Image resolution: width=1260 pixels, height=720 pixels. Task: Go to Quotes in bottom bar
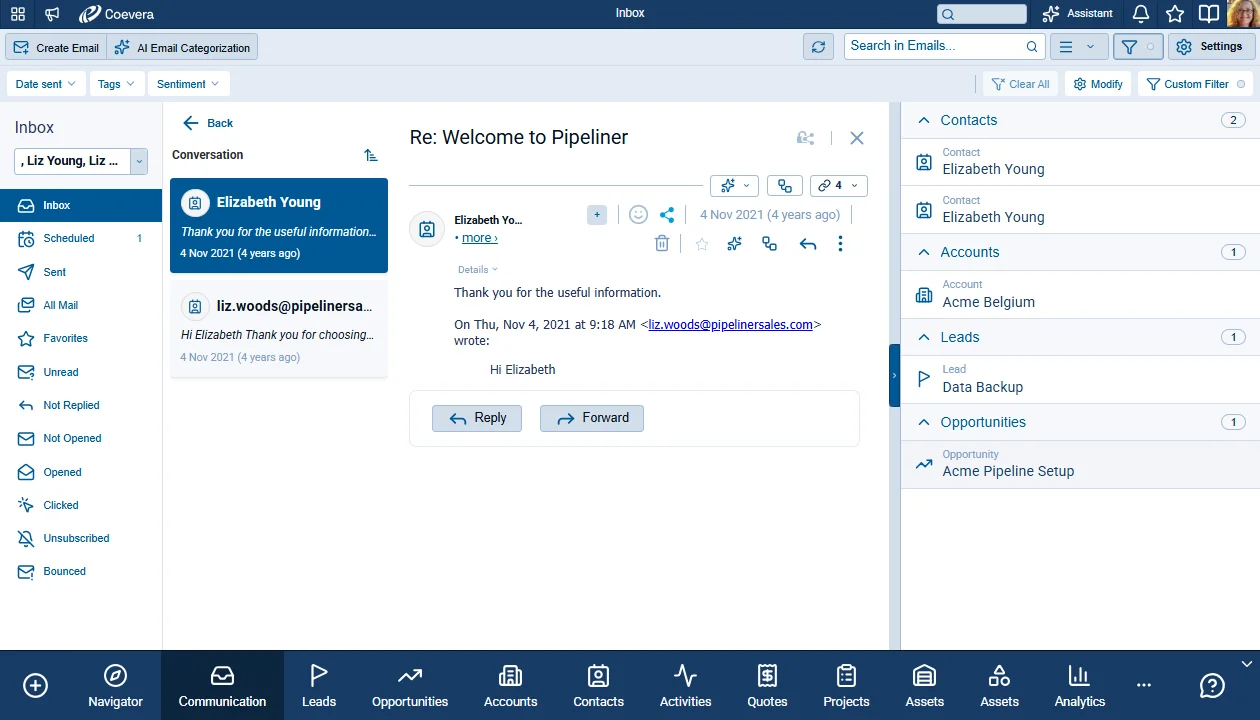coord(767,685)
